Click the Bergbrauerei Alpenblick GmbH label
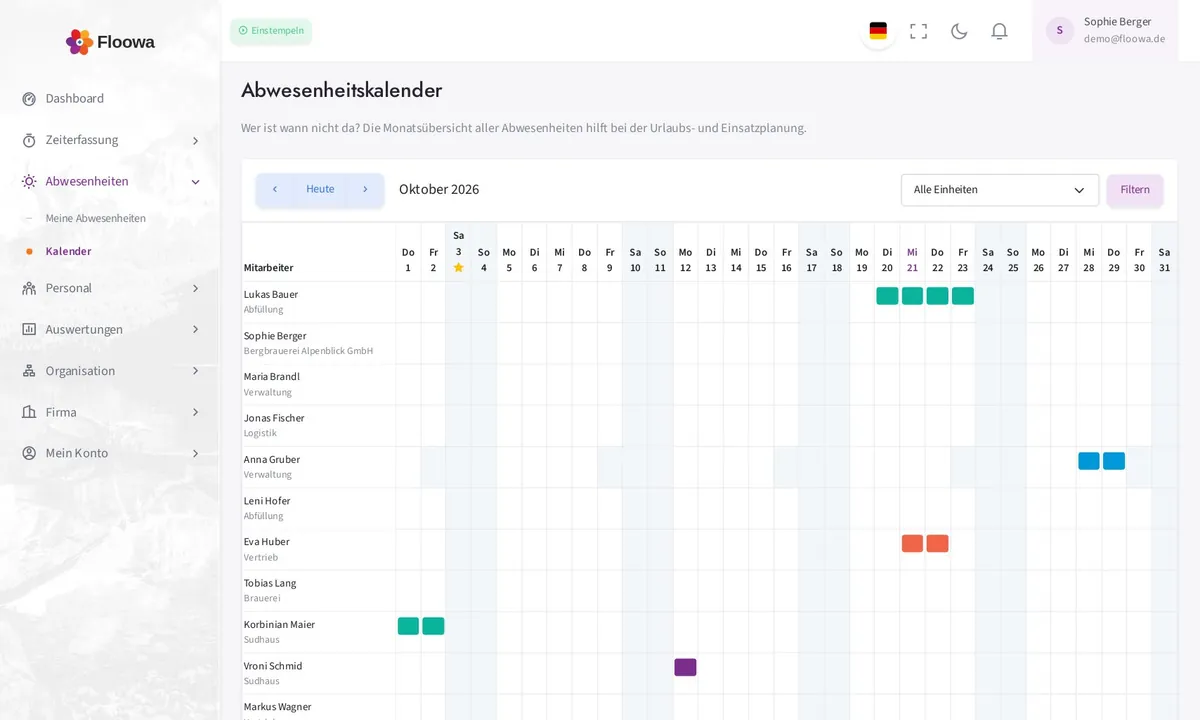1200x720 pixels. [308, 351]
